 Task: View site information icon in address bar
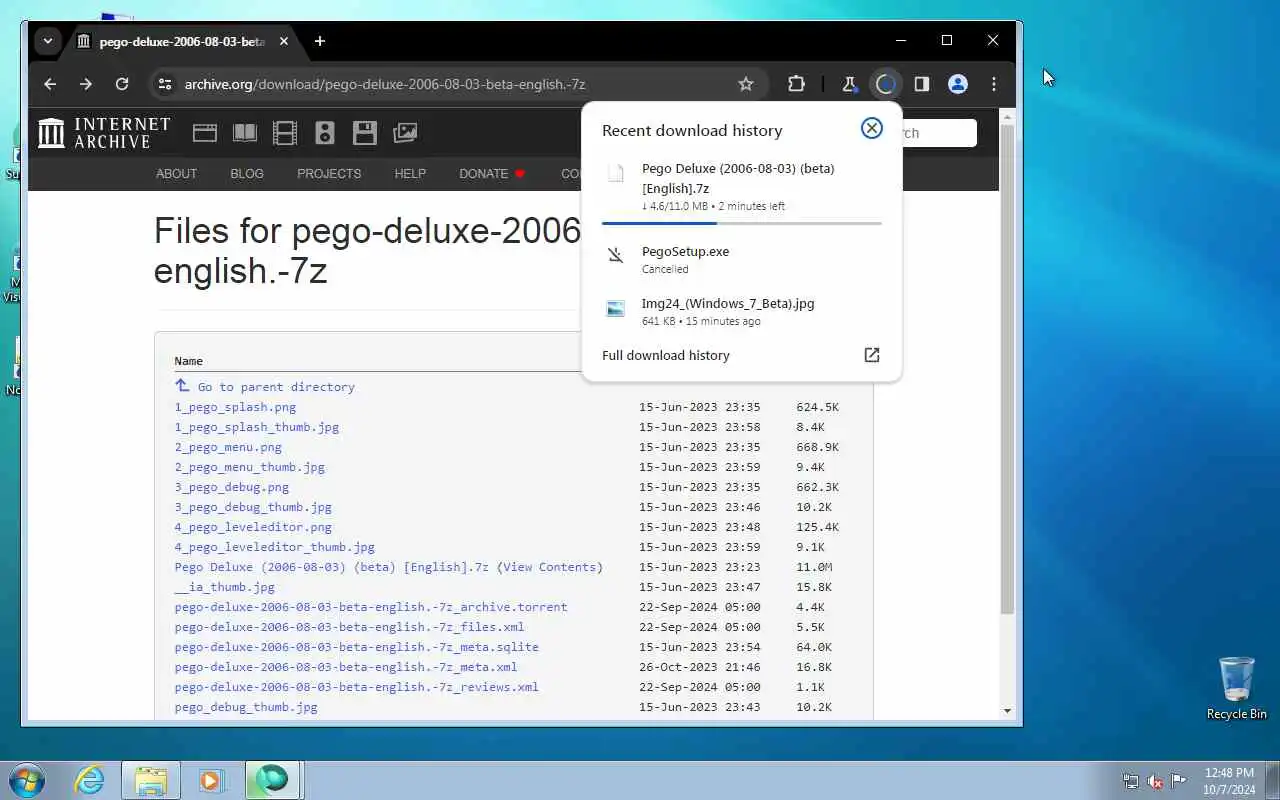pyautogui.click(x=165, y=84)
